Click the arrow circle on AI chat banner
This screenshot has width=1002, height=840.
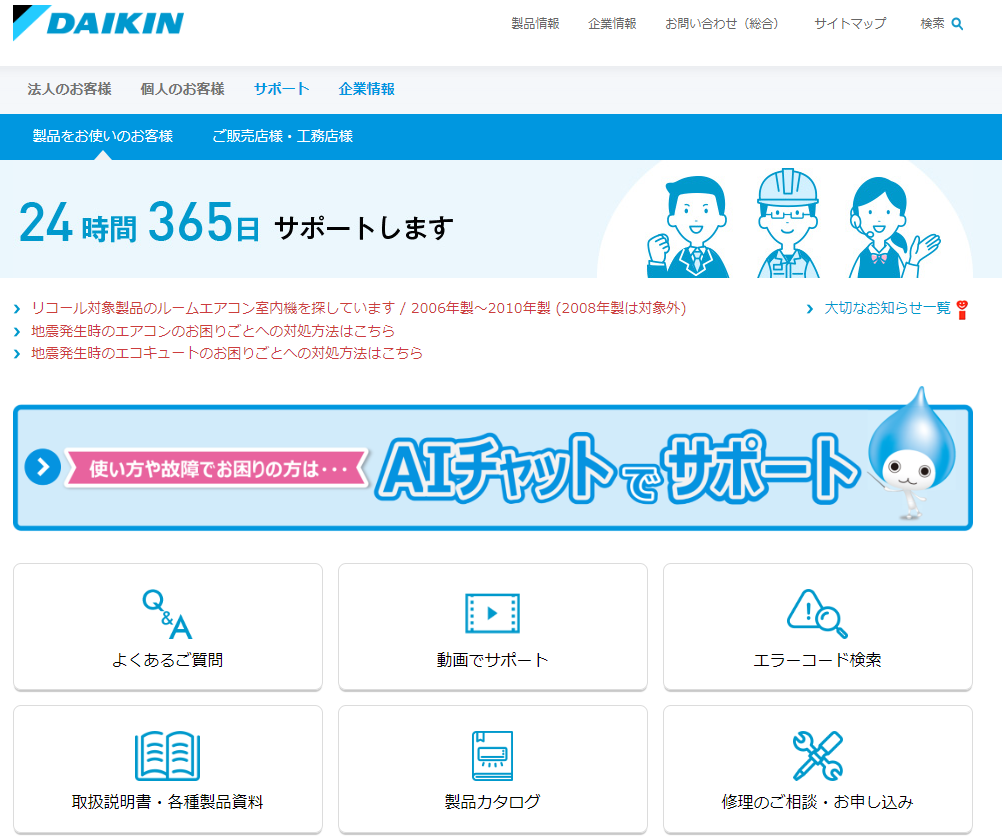43,467
